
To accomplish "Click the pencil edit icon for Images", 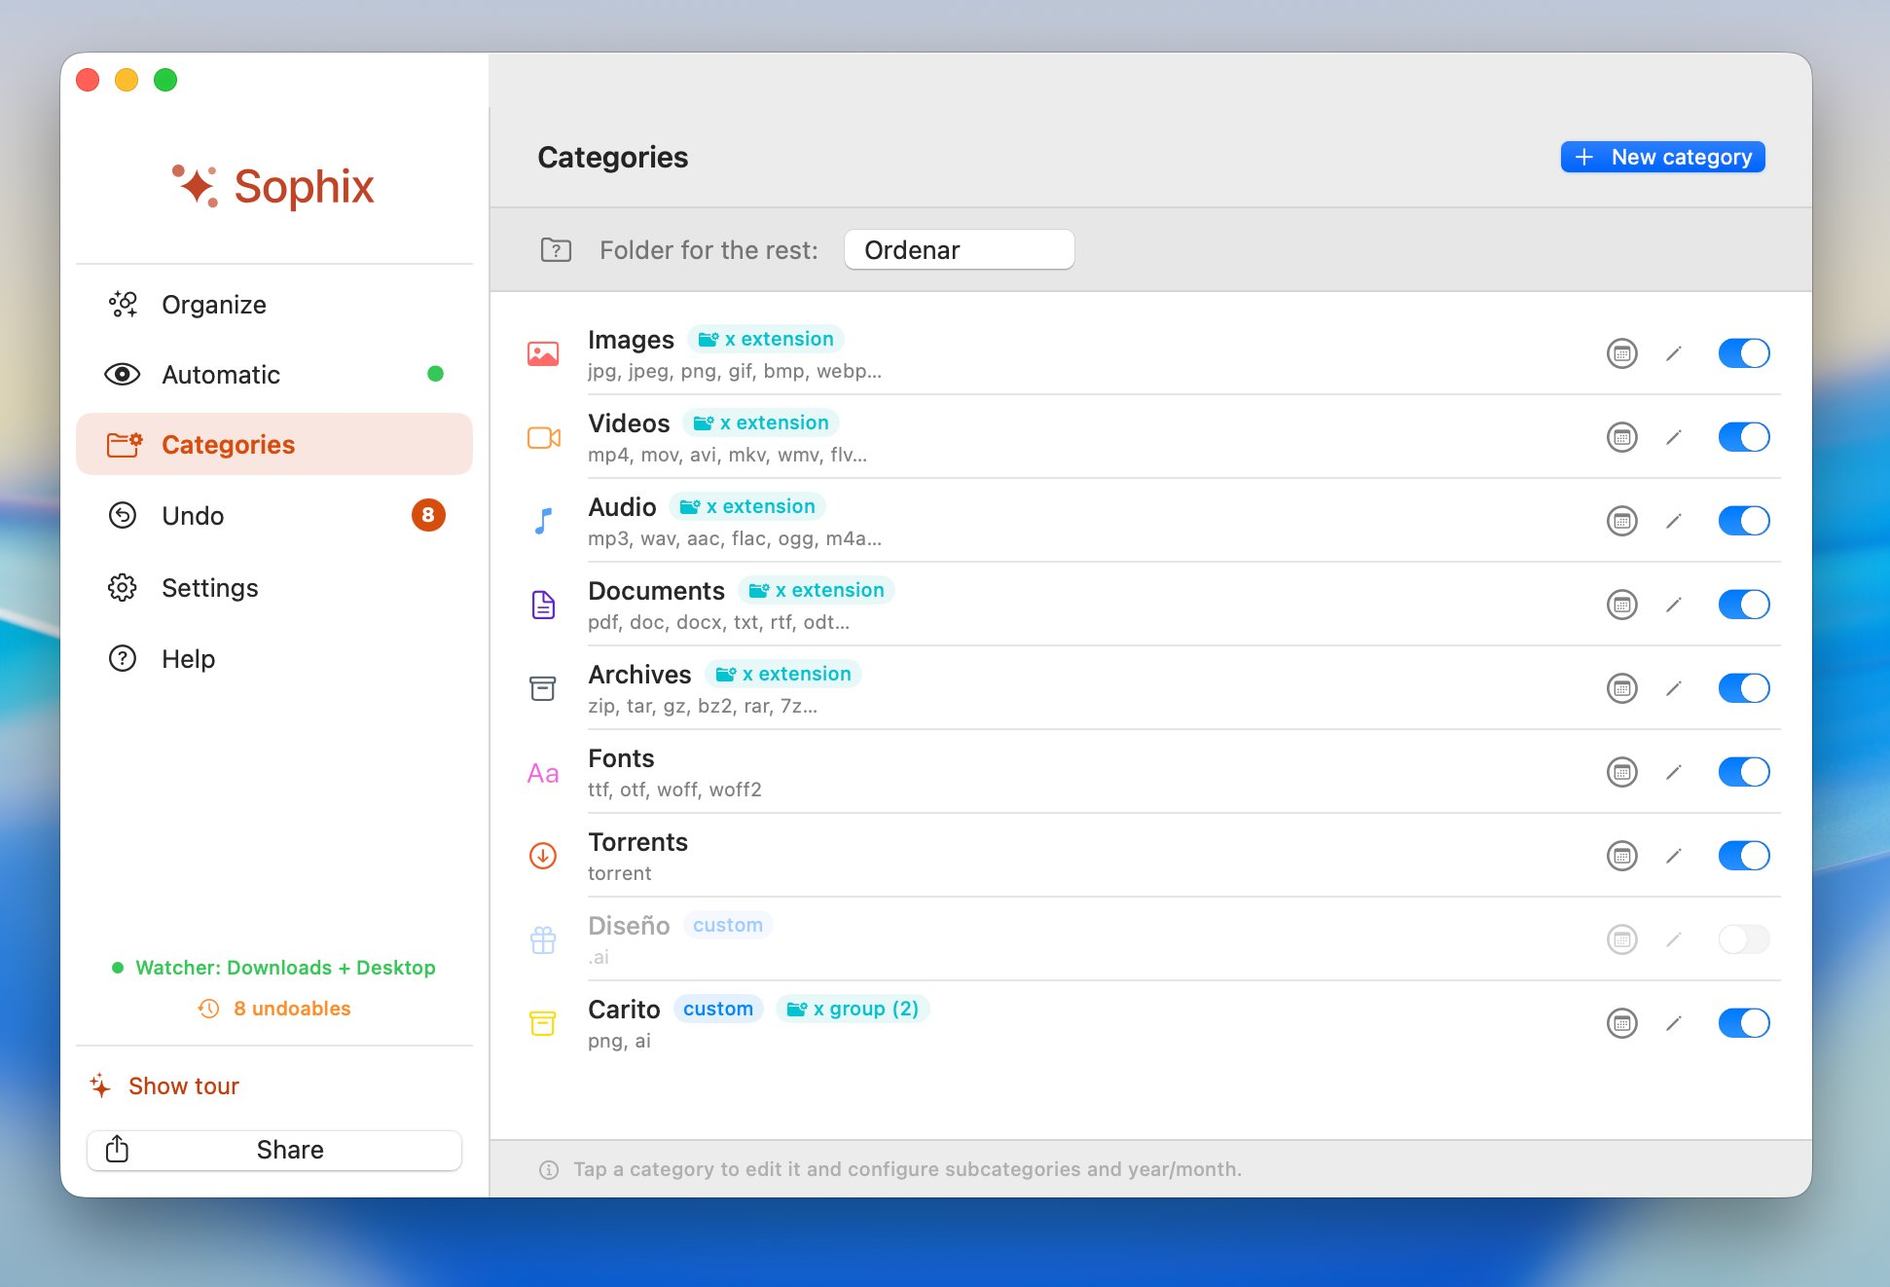I will tap(1674, 353).
